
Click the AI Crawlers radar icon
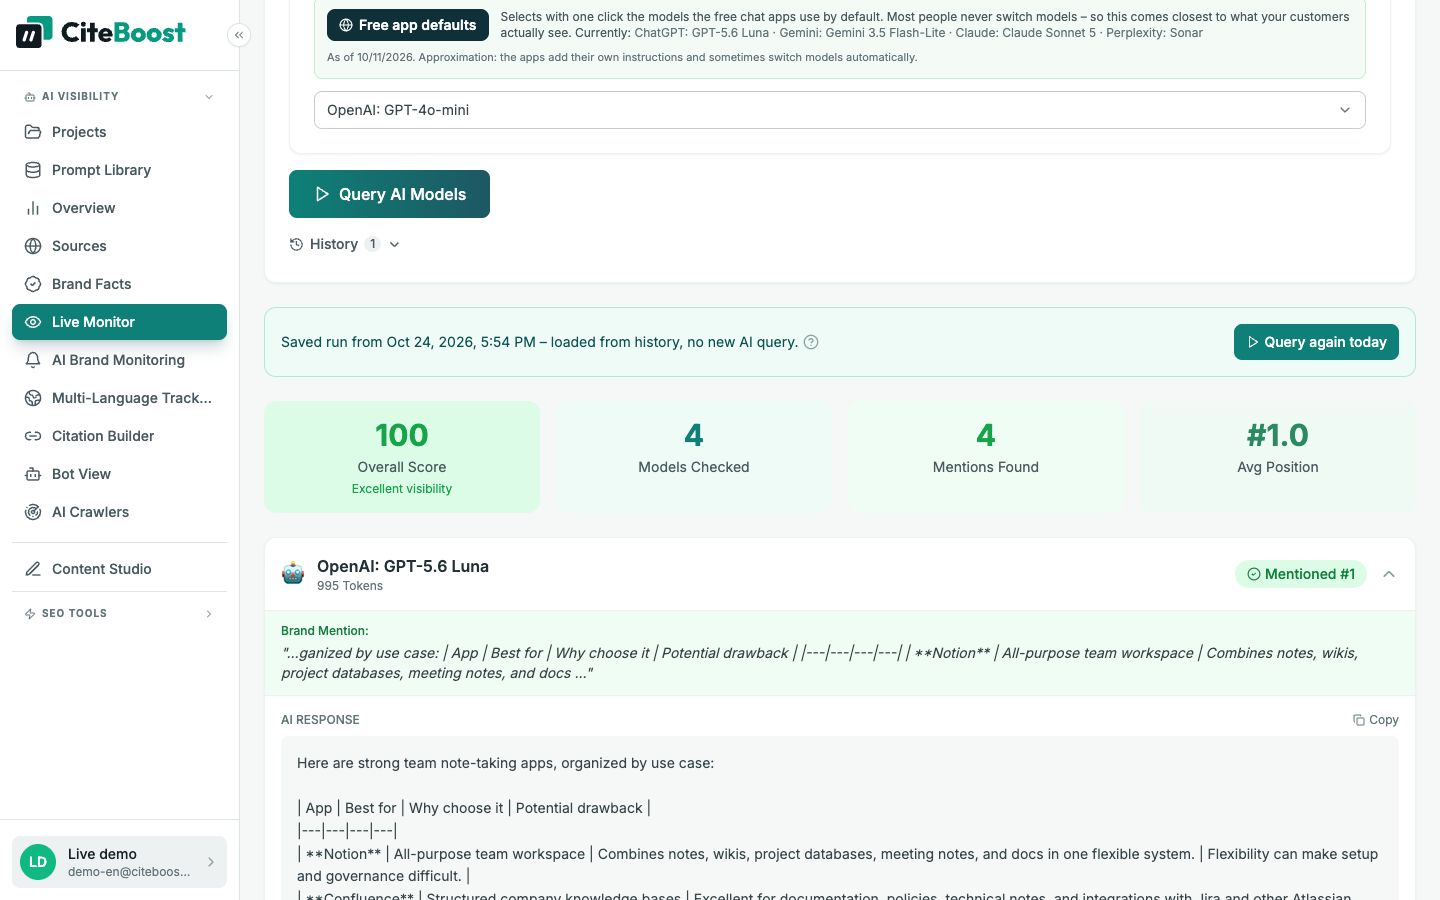pos(33,512)
